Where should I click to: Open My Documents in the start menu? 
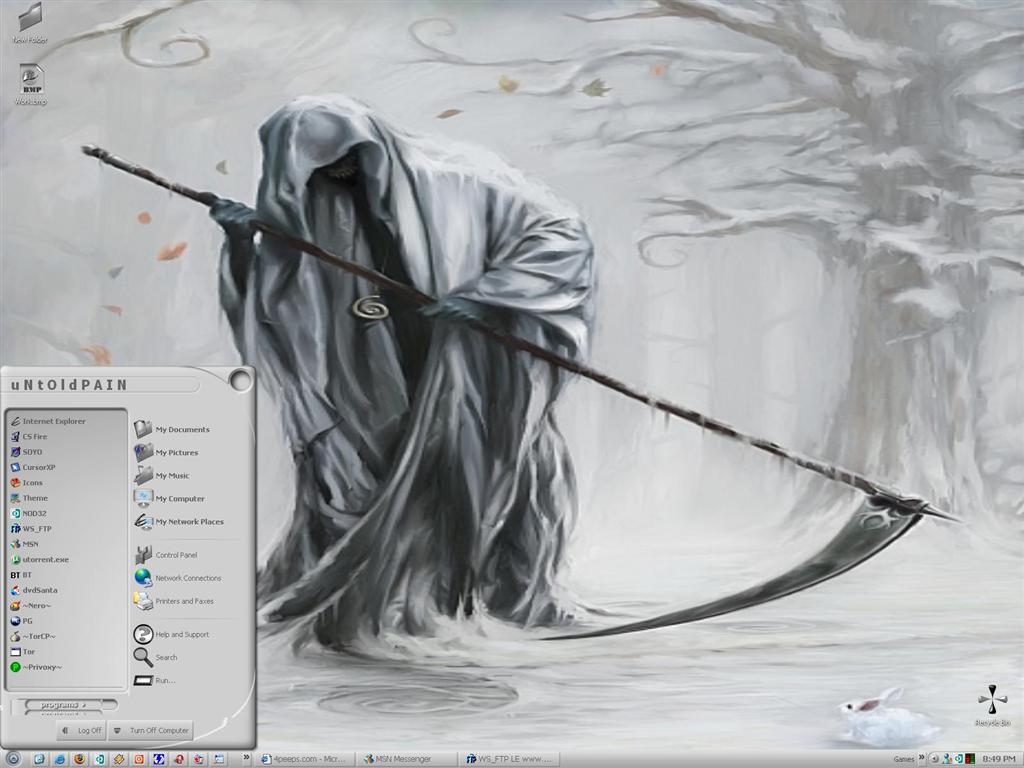coord(181,429)
